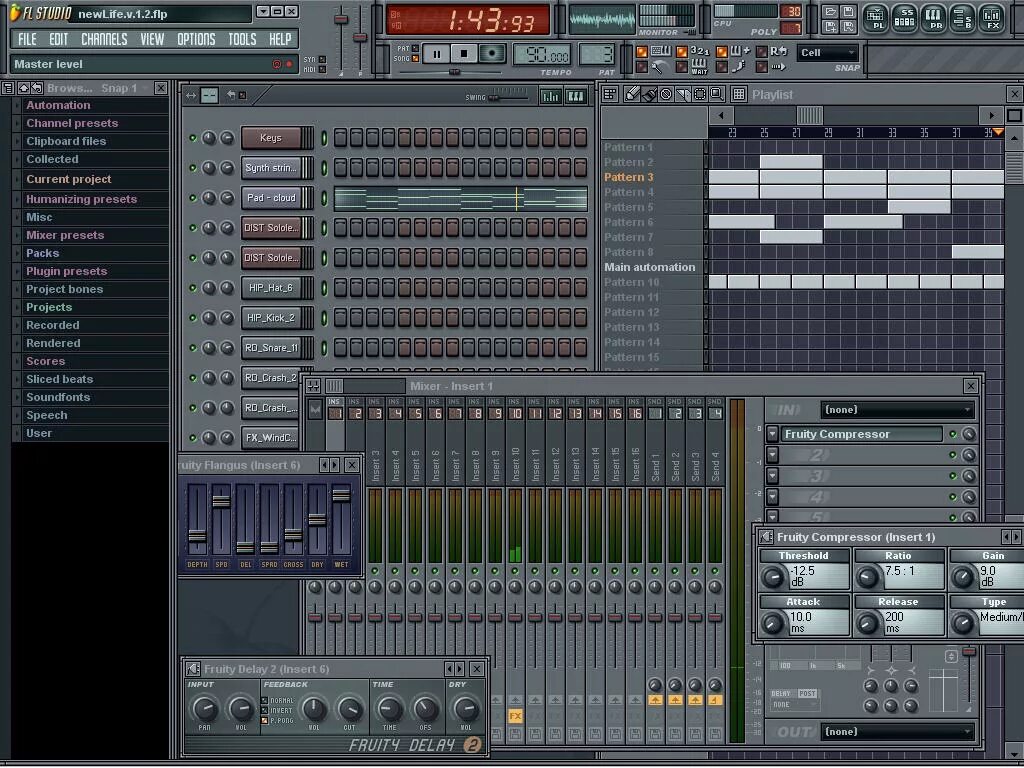Open the Playlist with the PL button
Viewport: 1024px width, 768px height.
tap(877, 18)
